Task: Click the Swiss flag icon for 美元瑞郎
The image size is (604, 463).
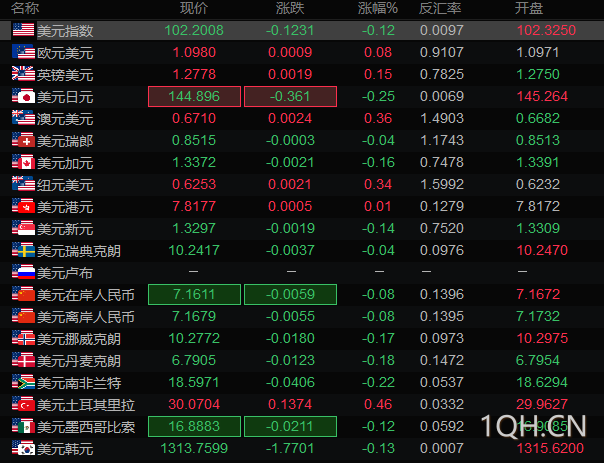Action: pyautogui.click(x=23, y=139)
